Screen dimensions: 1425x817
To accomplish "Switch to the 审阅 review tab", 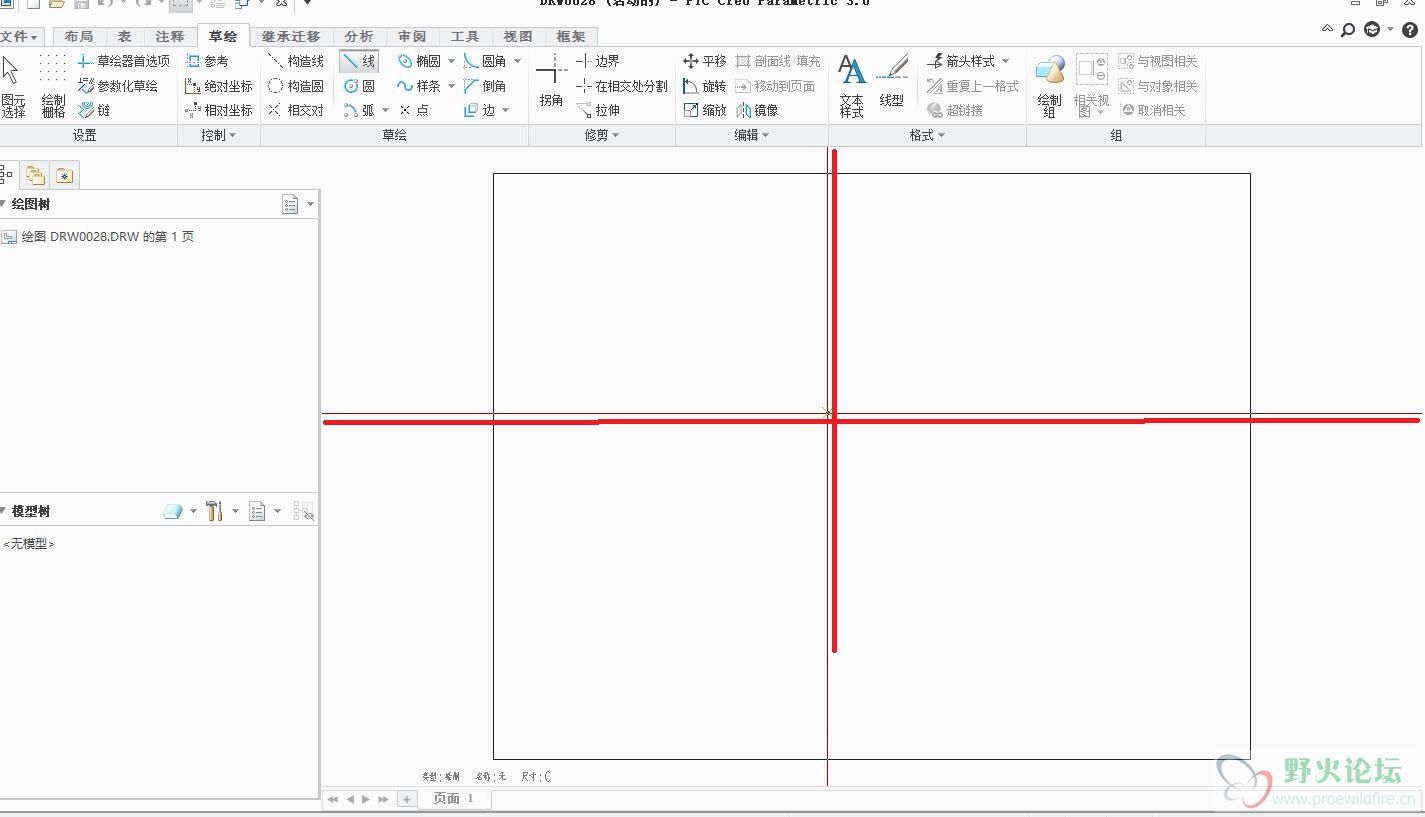I will (412, 36).
